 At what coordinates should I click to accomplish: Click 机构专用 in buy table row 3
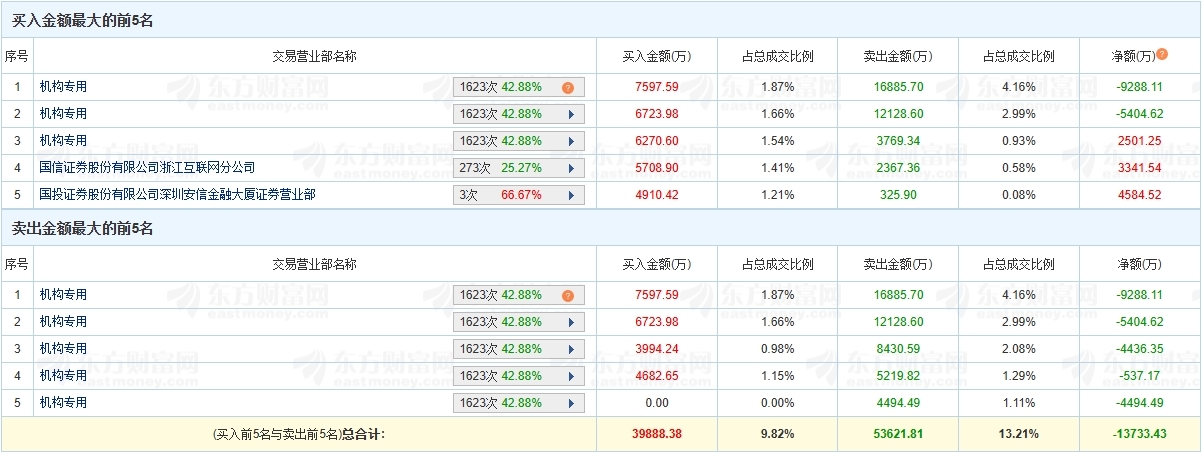click(63, 141)
